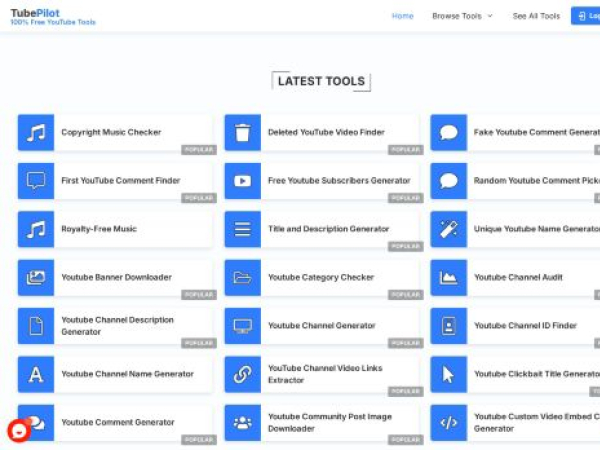Click the Fake Youtube Comment Generator bubble icon
Viewport: 600px width, 450px height.
pyautogui.click(x=448, y=132)
